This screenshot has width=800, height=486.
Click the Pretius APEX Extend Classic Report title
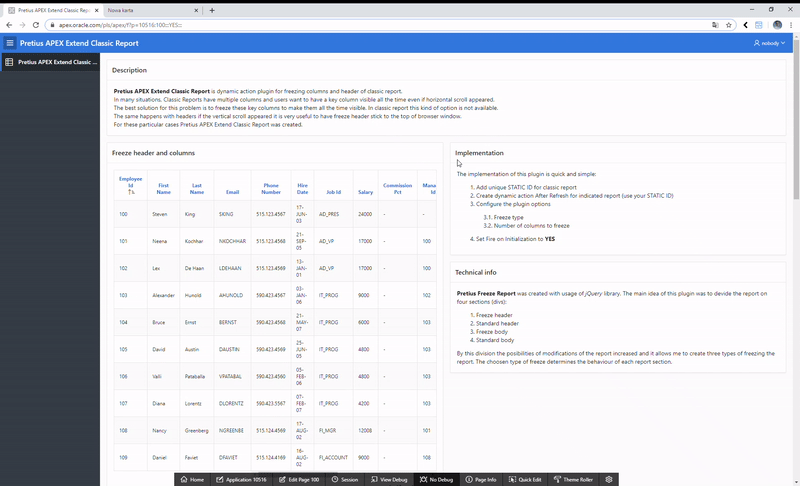79,43
